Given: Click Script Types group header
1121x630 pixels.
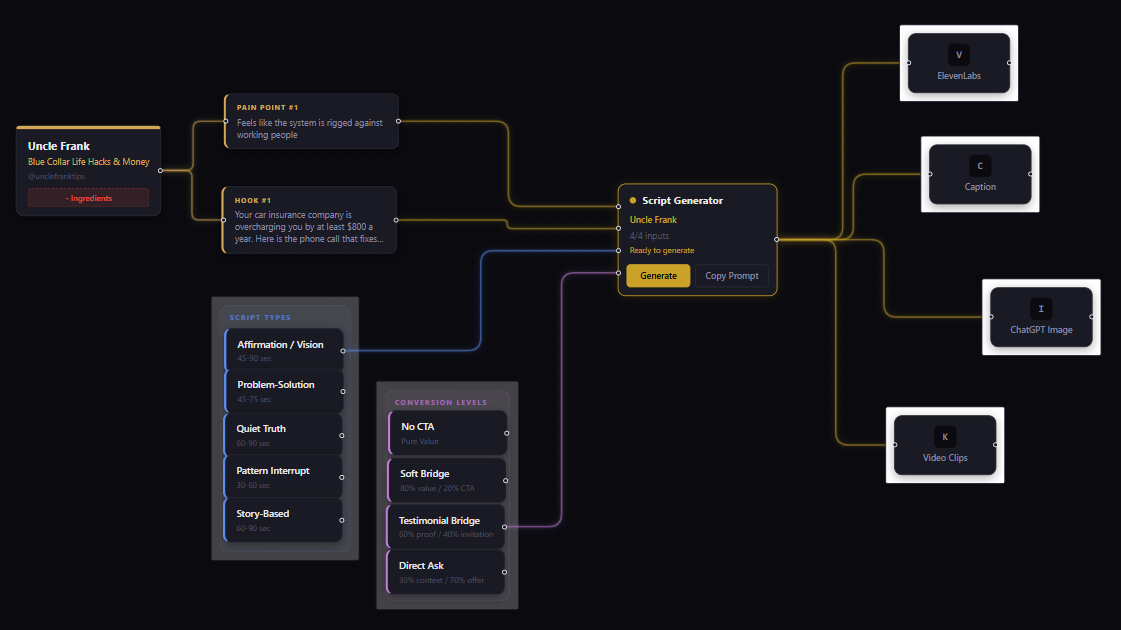Looking at the screenshot, I should coord(260,318).
